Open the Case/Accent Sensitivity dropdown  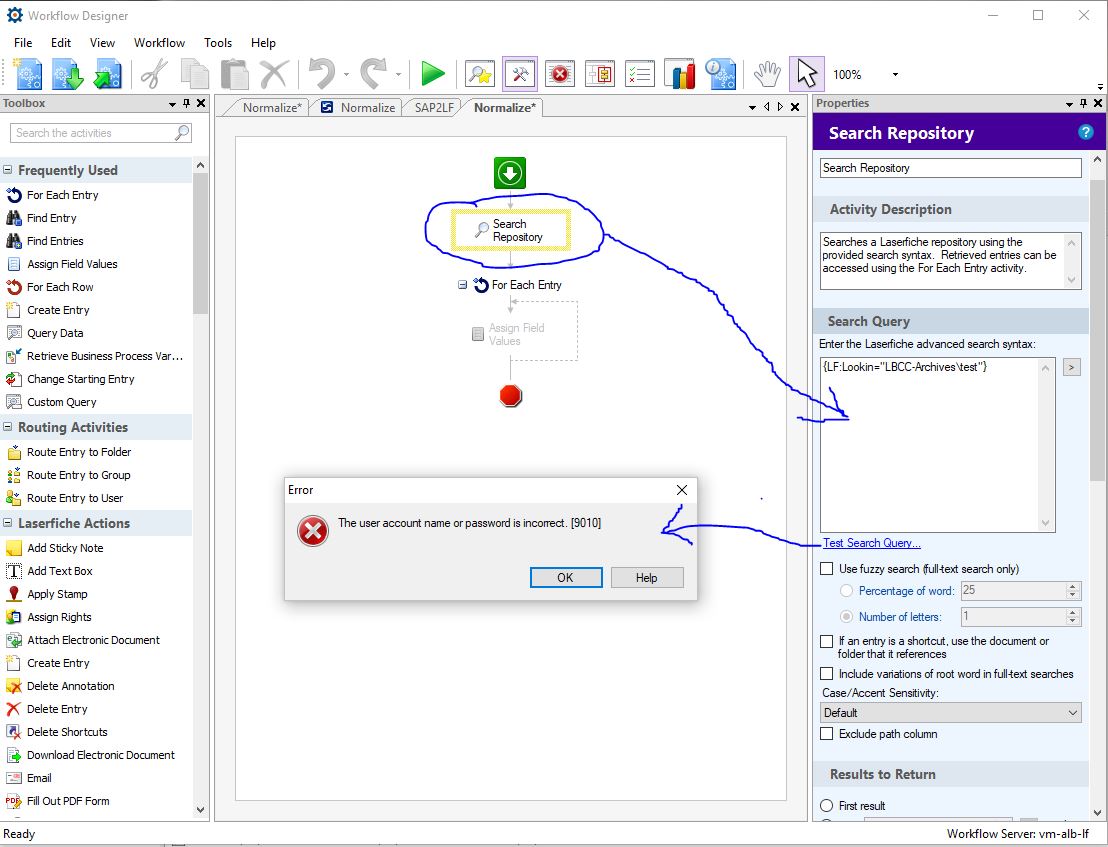coord(950,713)
